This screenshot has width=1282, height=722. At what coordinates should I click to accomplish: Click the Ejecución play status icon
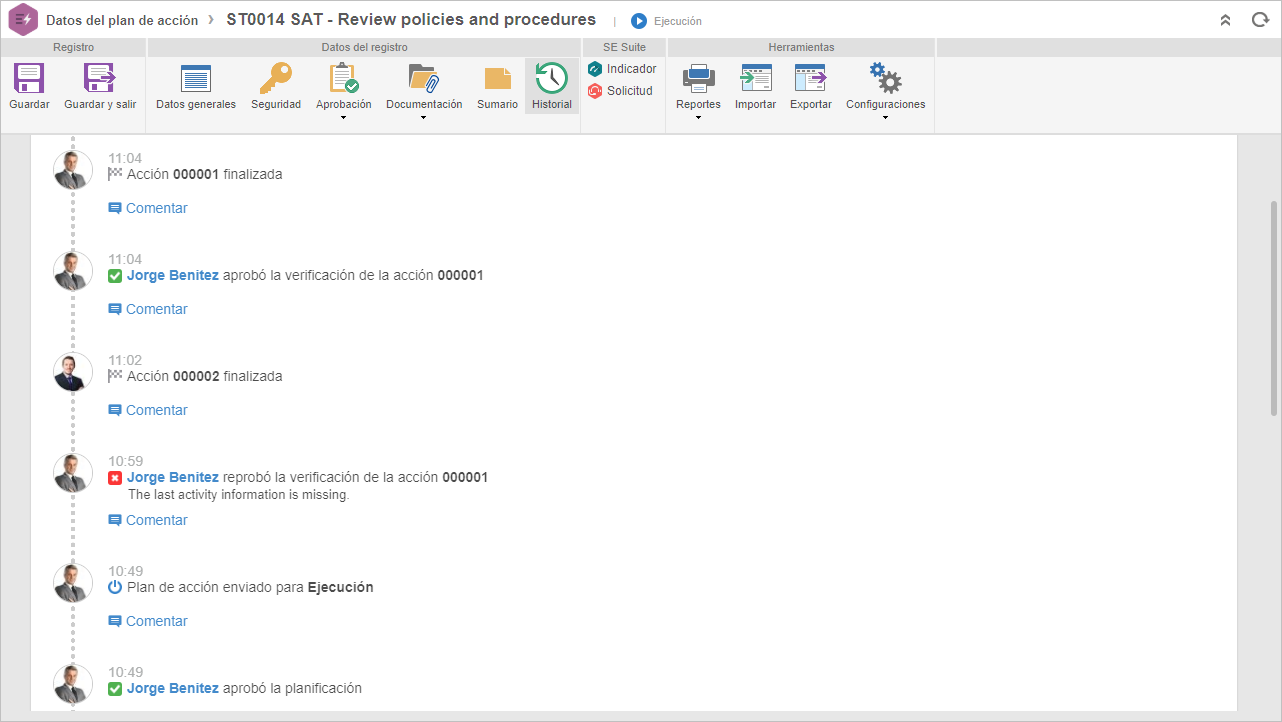tap(639, 21)
